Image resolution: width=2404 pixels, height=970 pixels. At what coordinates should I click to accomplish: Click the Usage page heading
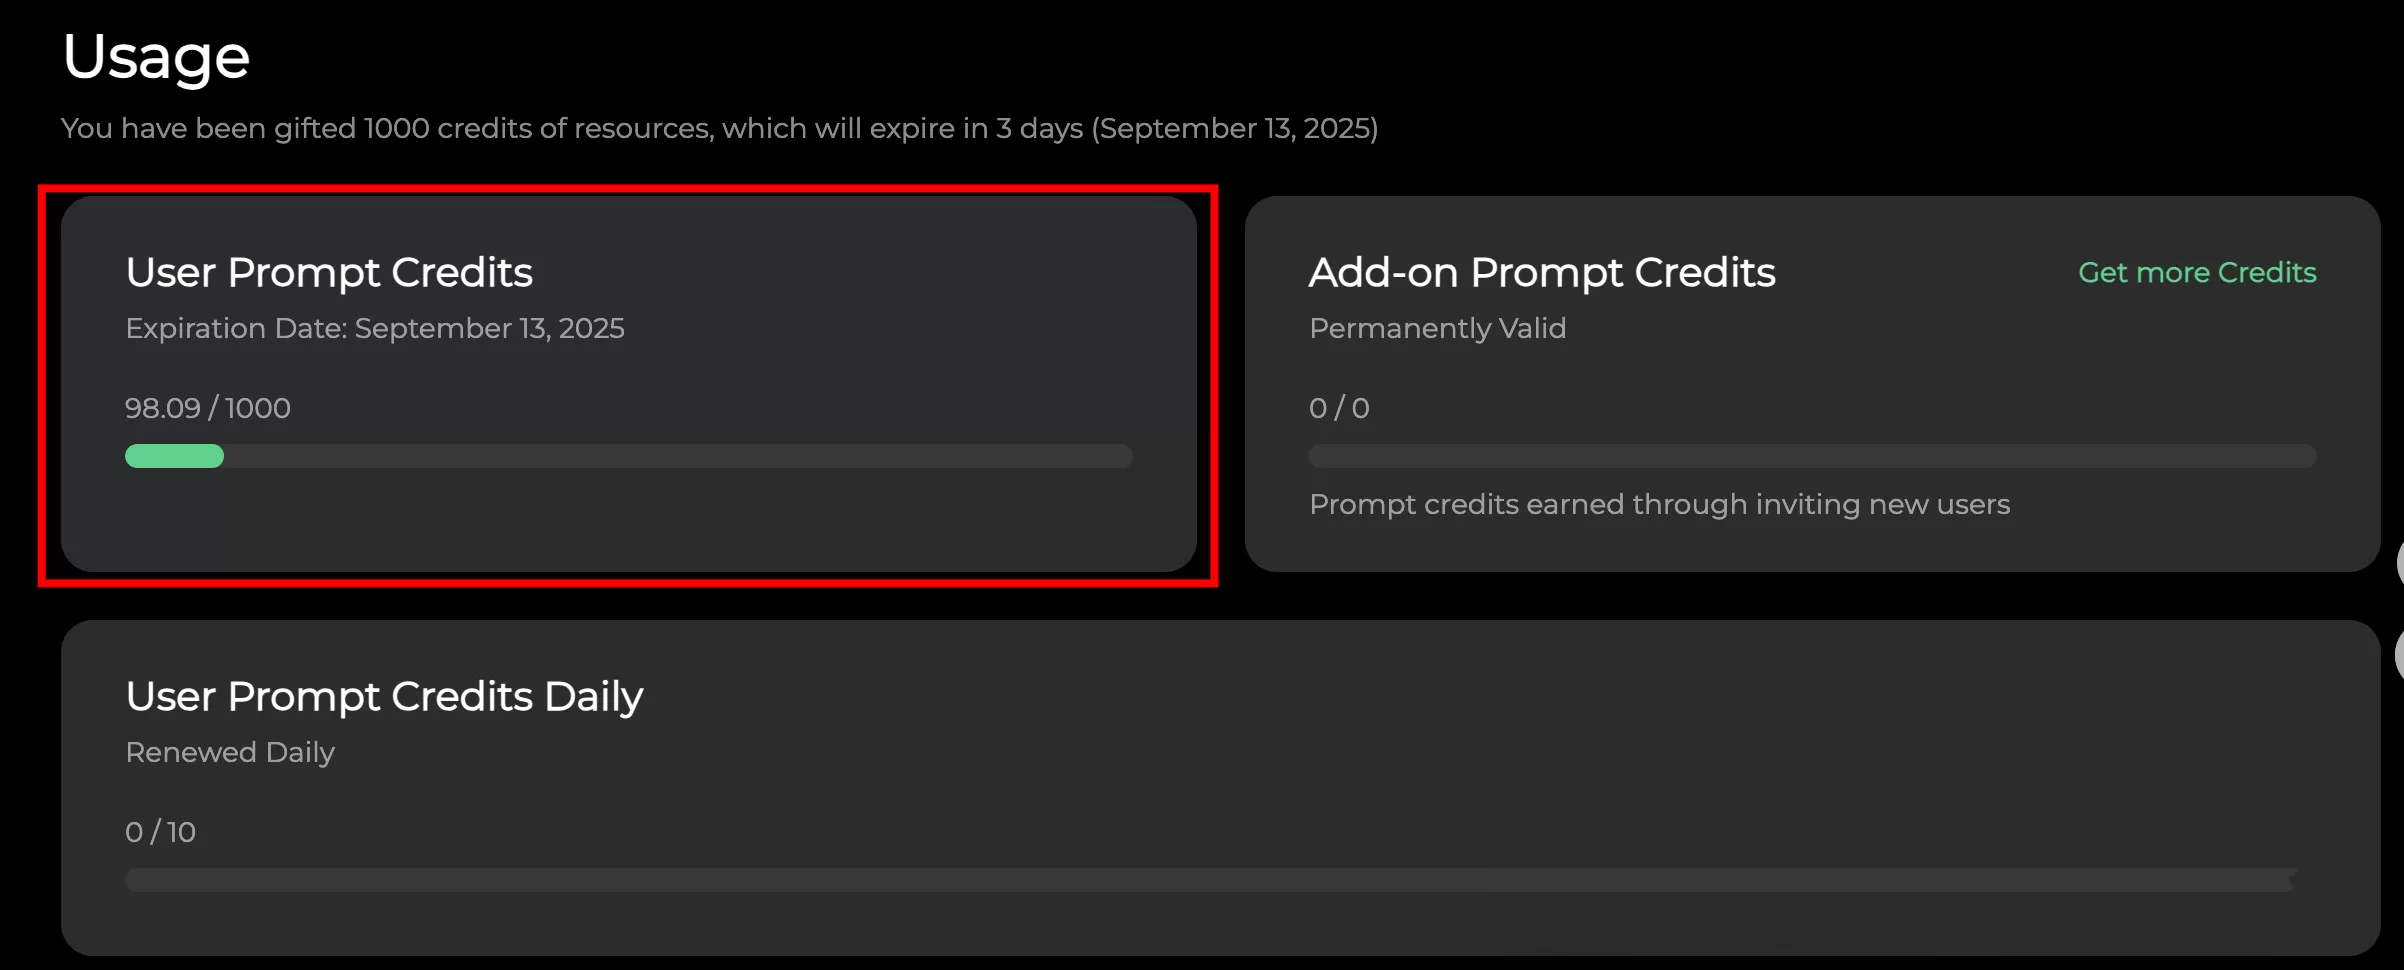156,57
